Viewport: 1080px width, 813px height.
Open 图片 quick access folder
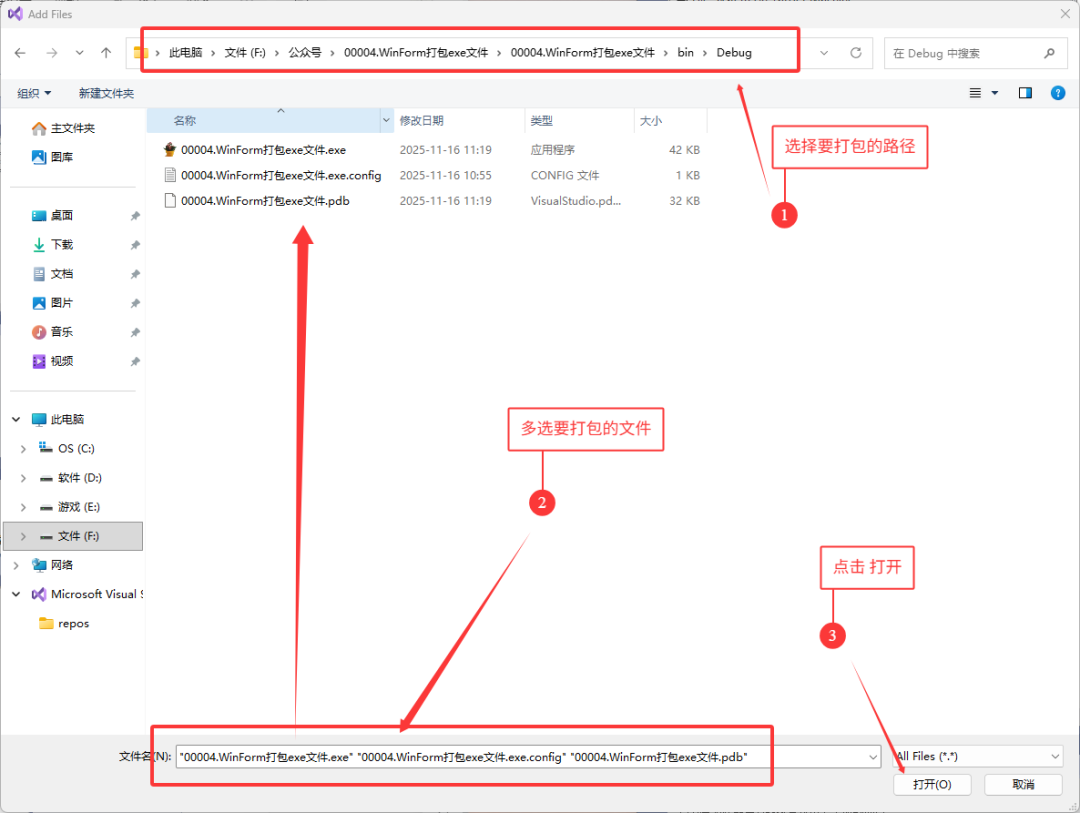click(52, 303)
